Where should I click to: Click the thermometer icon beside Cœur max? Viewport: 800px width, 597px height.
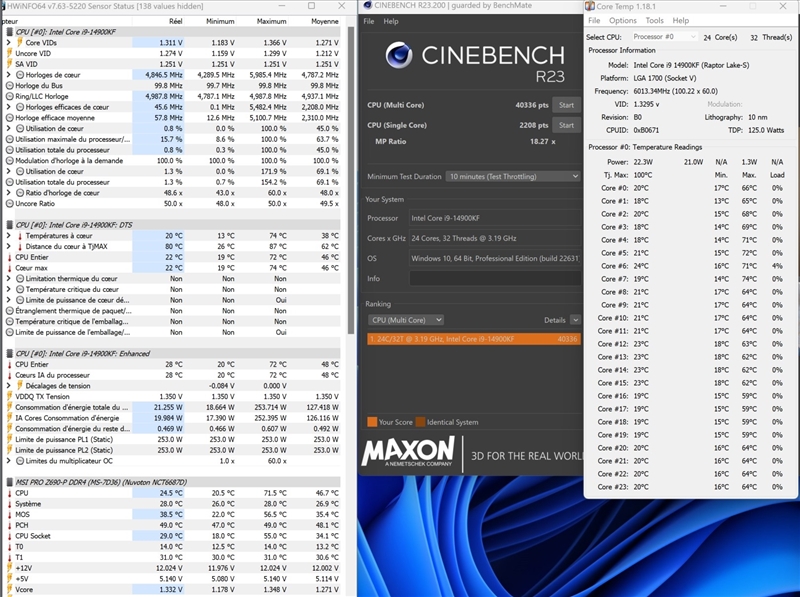coord(9,267)
